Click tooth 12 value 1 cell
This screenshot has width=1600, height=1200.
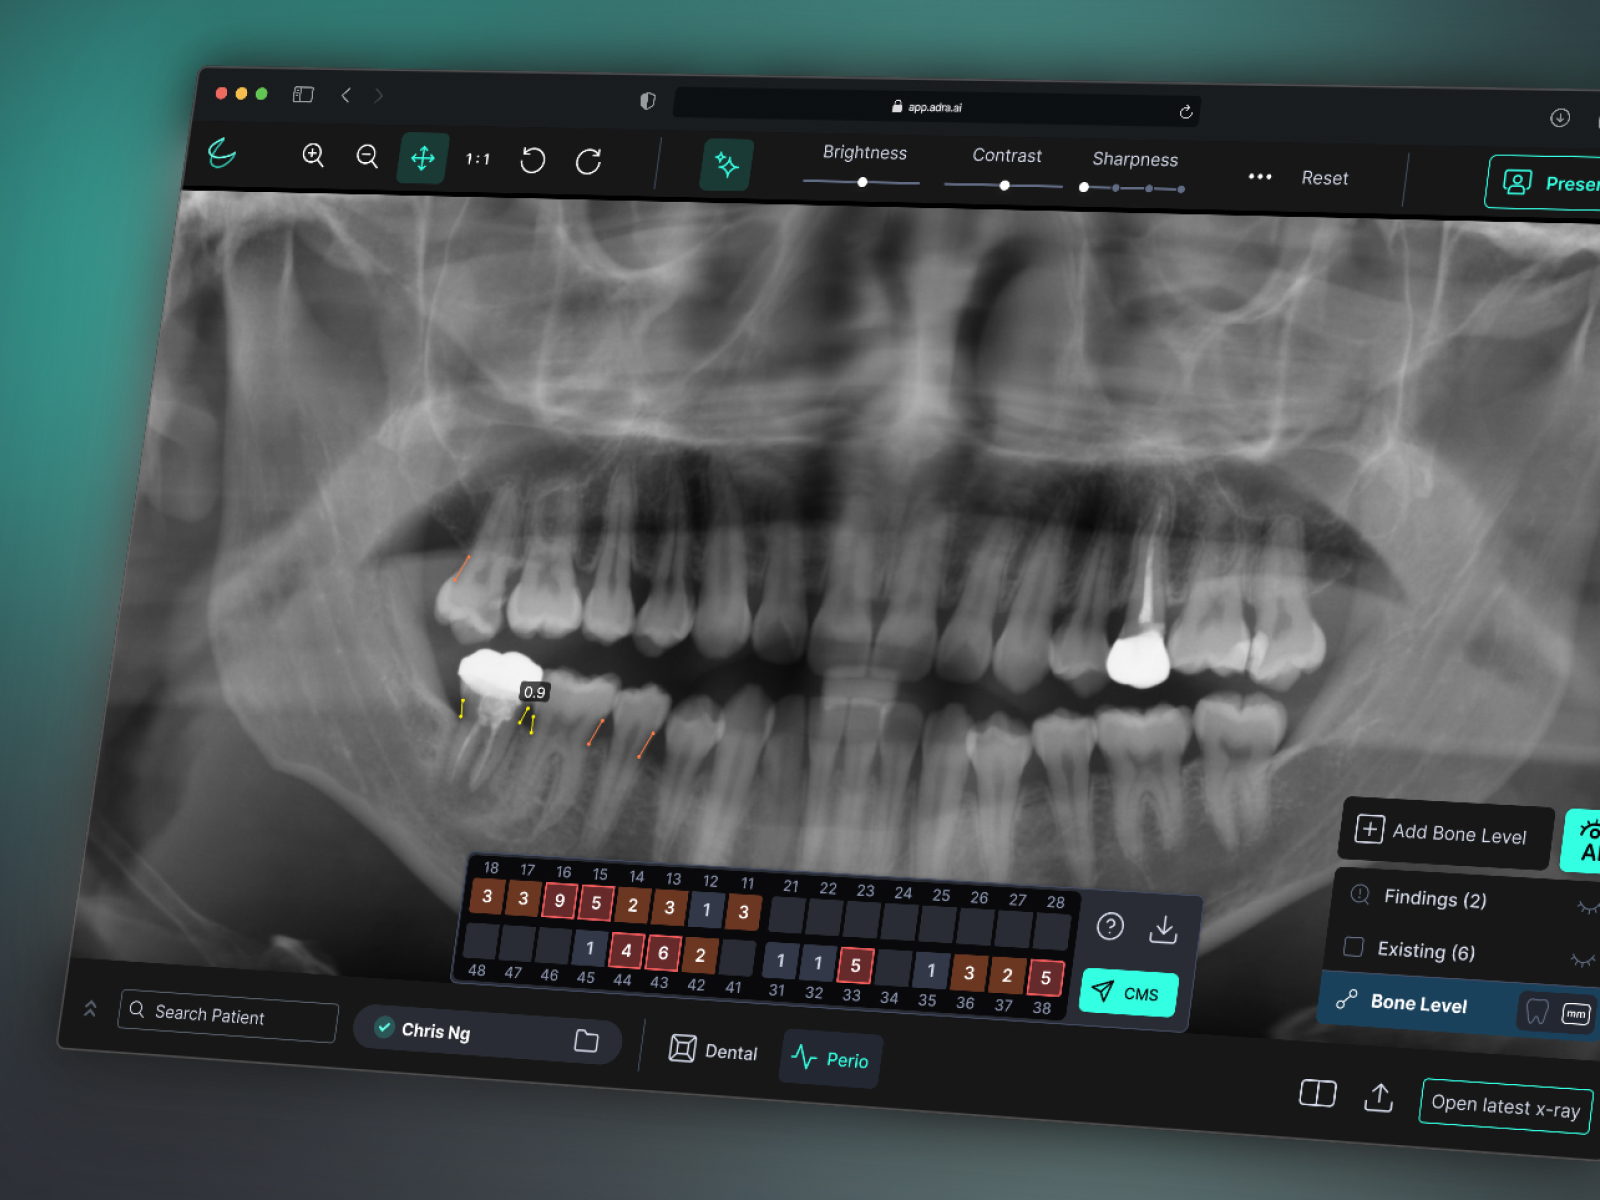coord(707,910)
